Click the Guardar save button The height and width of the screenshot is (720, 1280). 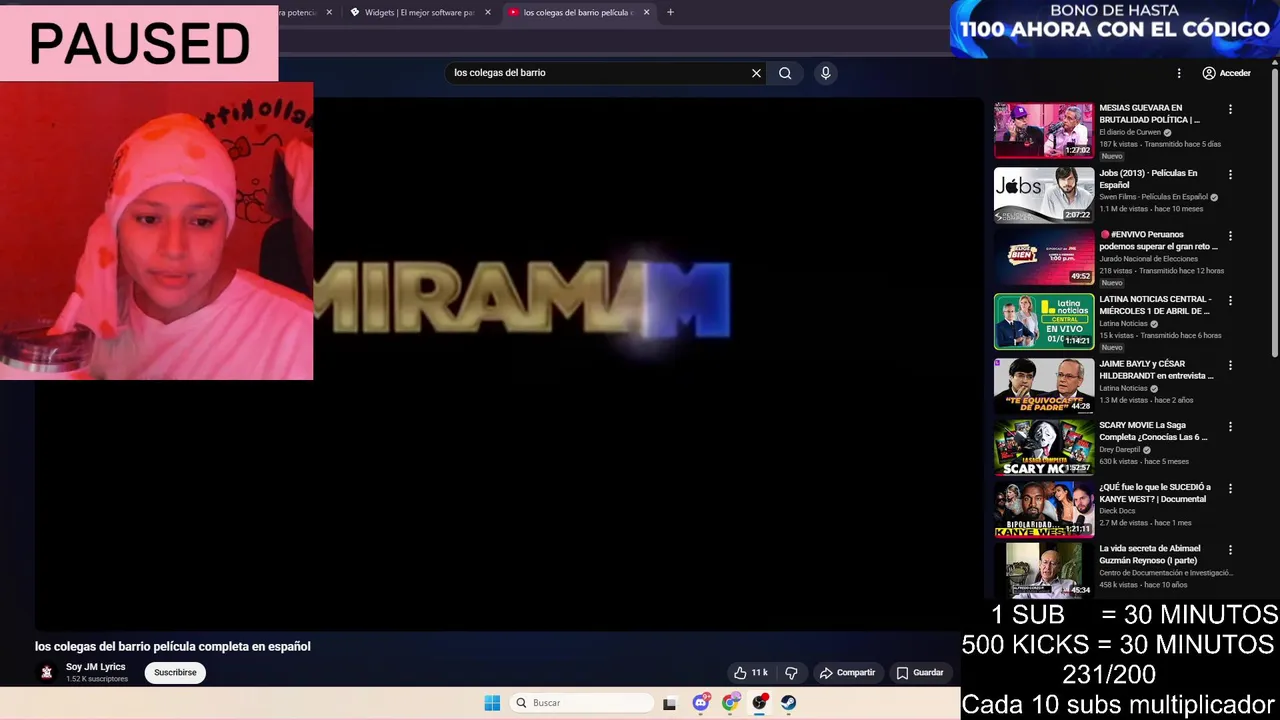(919, 673)
